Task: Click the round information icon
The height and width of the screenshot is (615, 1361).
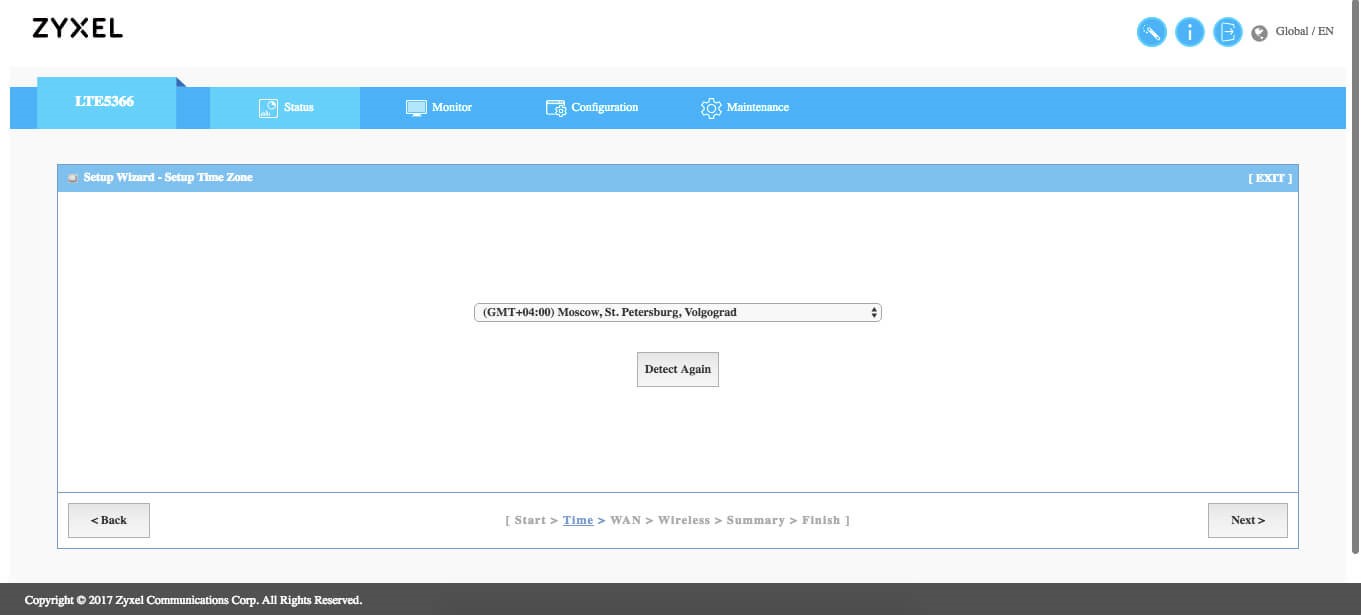Action: [x=1189, y=33]
